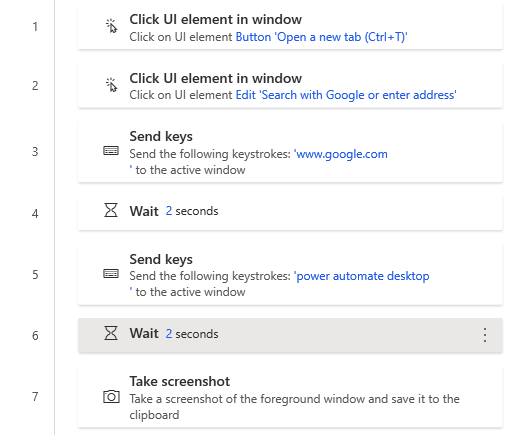The height and width of the screenshot is (435, 517).
Task: Click the cursor icon of action 2
Action: tap(111, 85)
